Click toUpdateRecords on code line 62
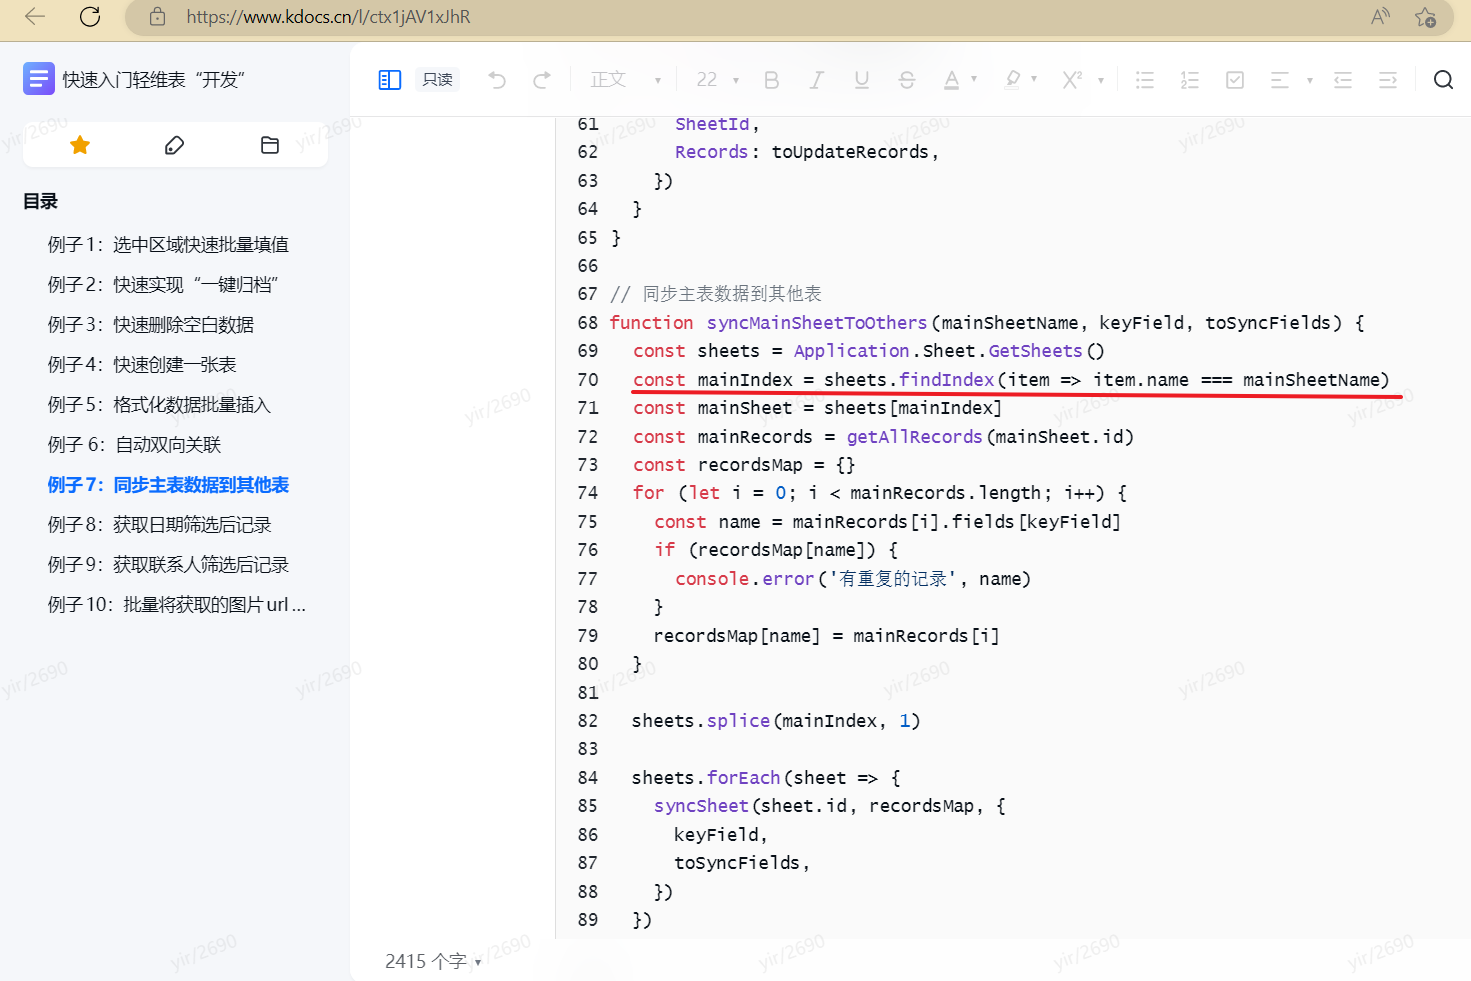 coord(850,152)
